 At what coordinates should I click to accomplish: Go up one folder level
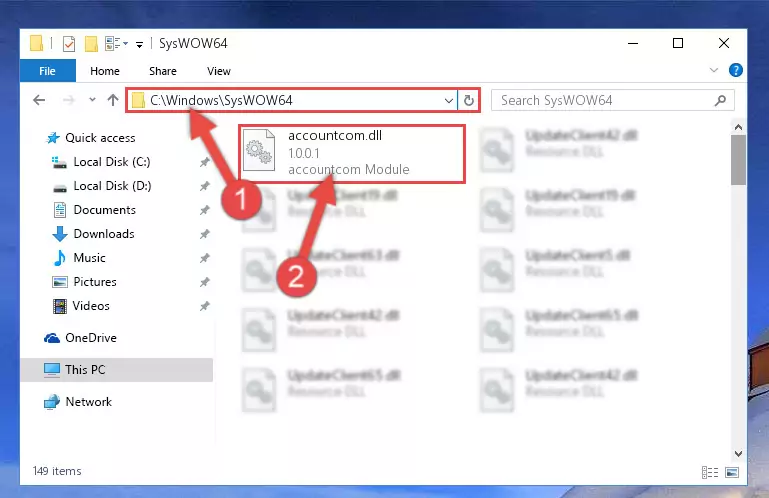tap(113, 100)
